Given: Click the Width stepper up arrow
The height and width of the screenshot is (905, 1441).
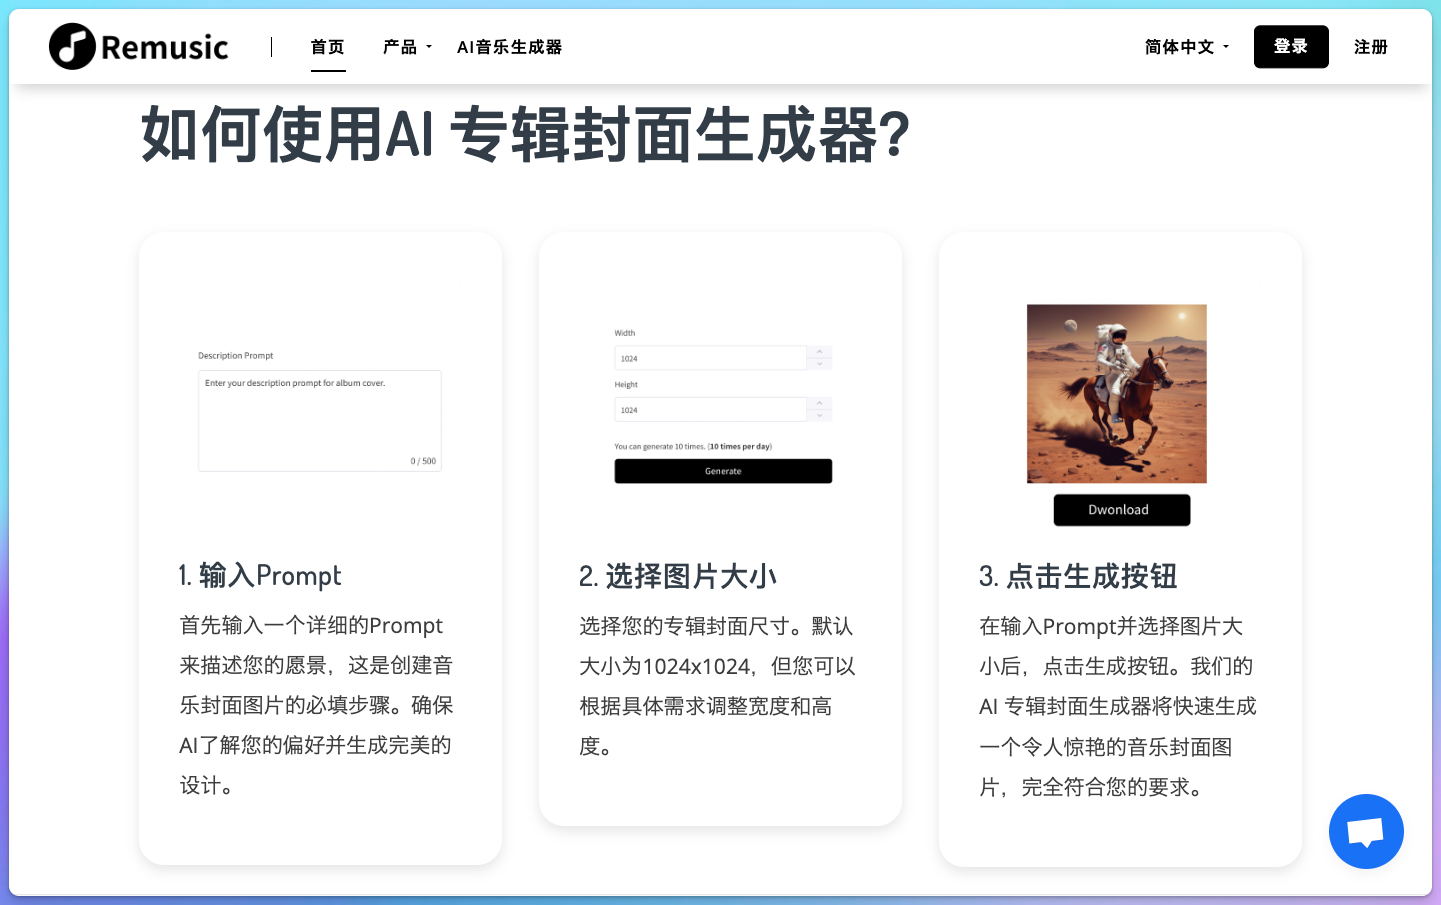Looking at the screenshot, I should 819,351.
